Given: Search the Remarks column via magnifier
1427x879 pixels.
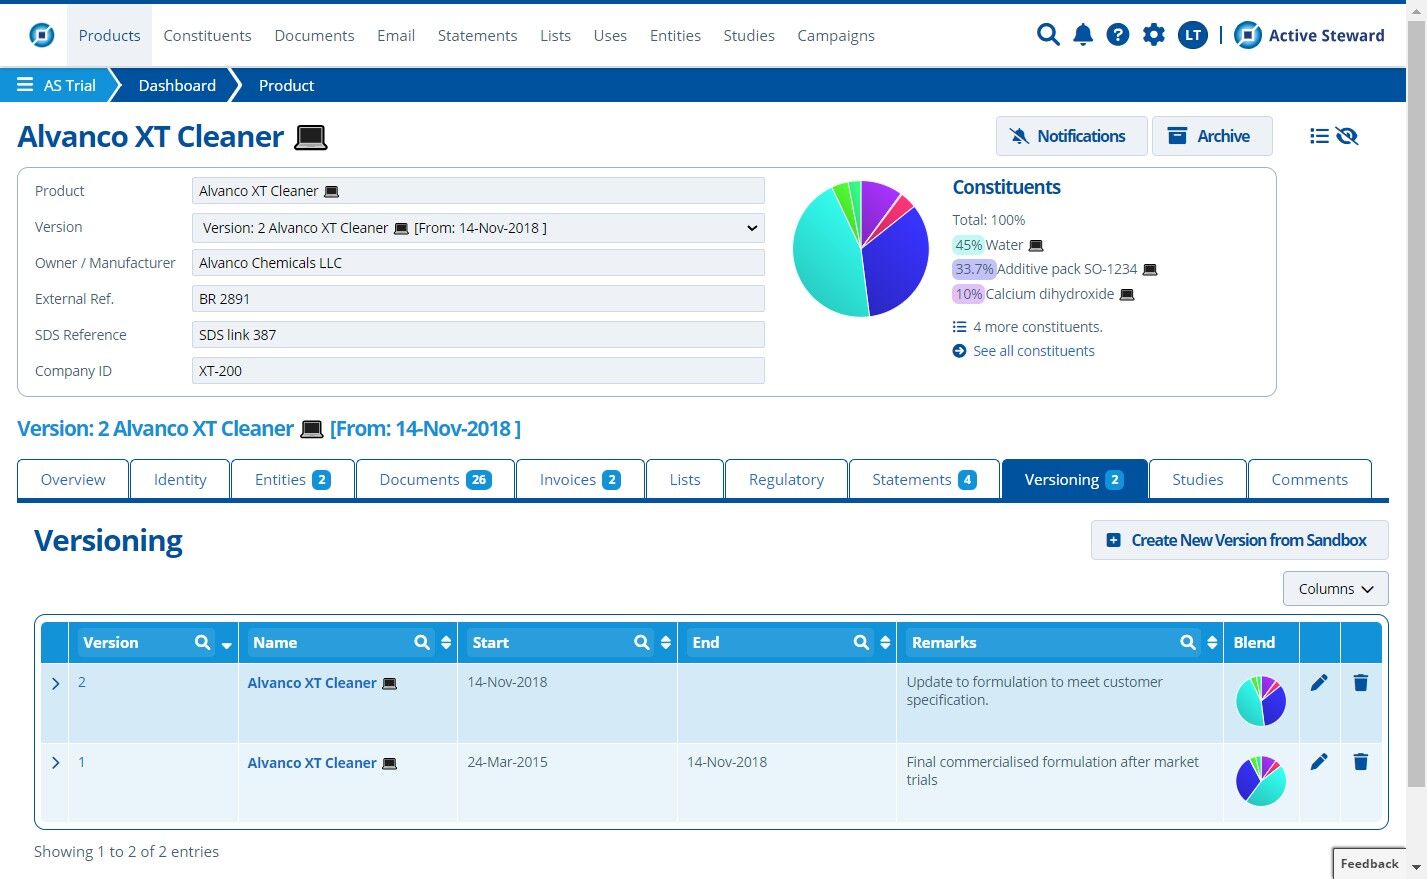Looking at the screenshot, I should click(x=1188, y=643).
